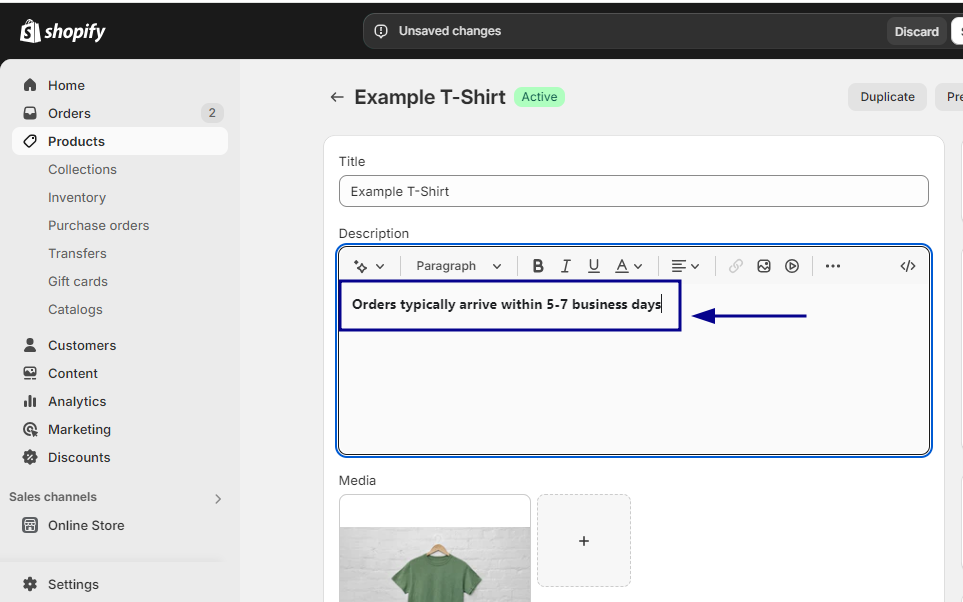Insert an image into the description
This screenshot has width=963, height=602.
coord(764,265)
